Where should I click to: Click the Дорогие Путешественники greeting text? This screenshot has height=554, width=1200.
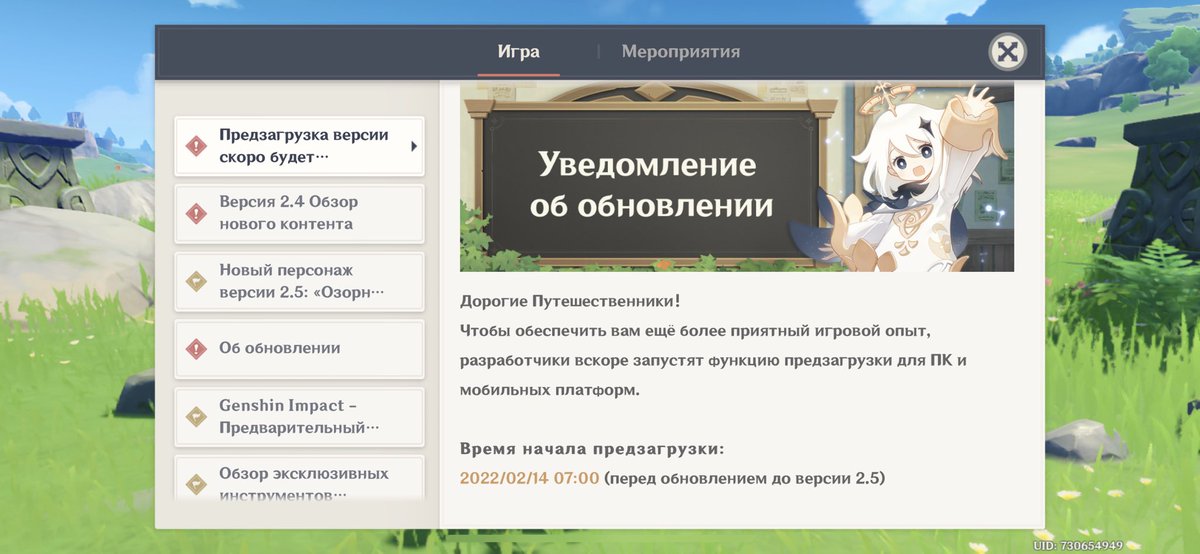click(x=571, y=301)
